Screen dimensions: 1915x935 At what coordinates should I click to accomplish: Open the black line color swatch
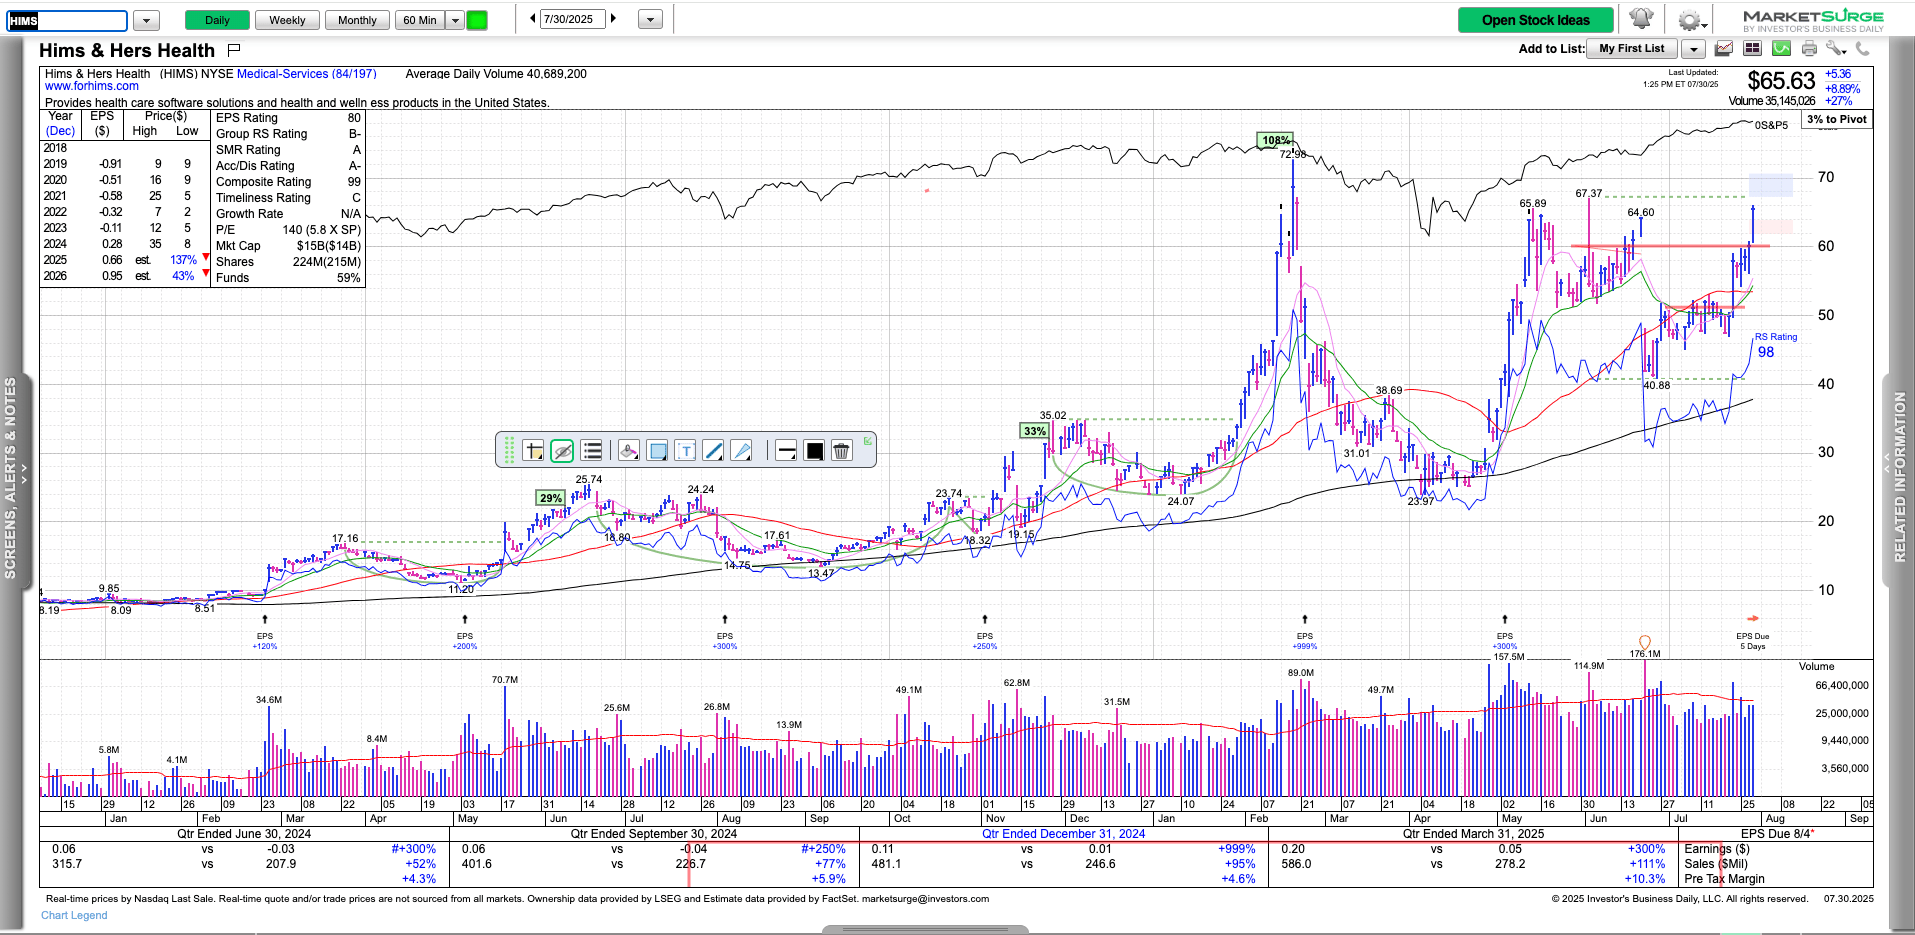pos(814,451)
